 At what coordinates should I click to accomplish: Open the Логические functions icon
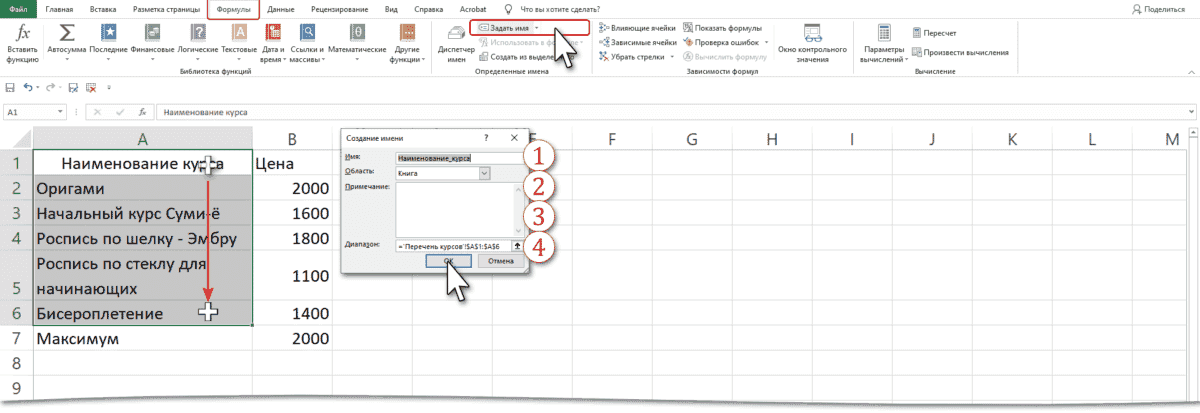196,35
